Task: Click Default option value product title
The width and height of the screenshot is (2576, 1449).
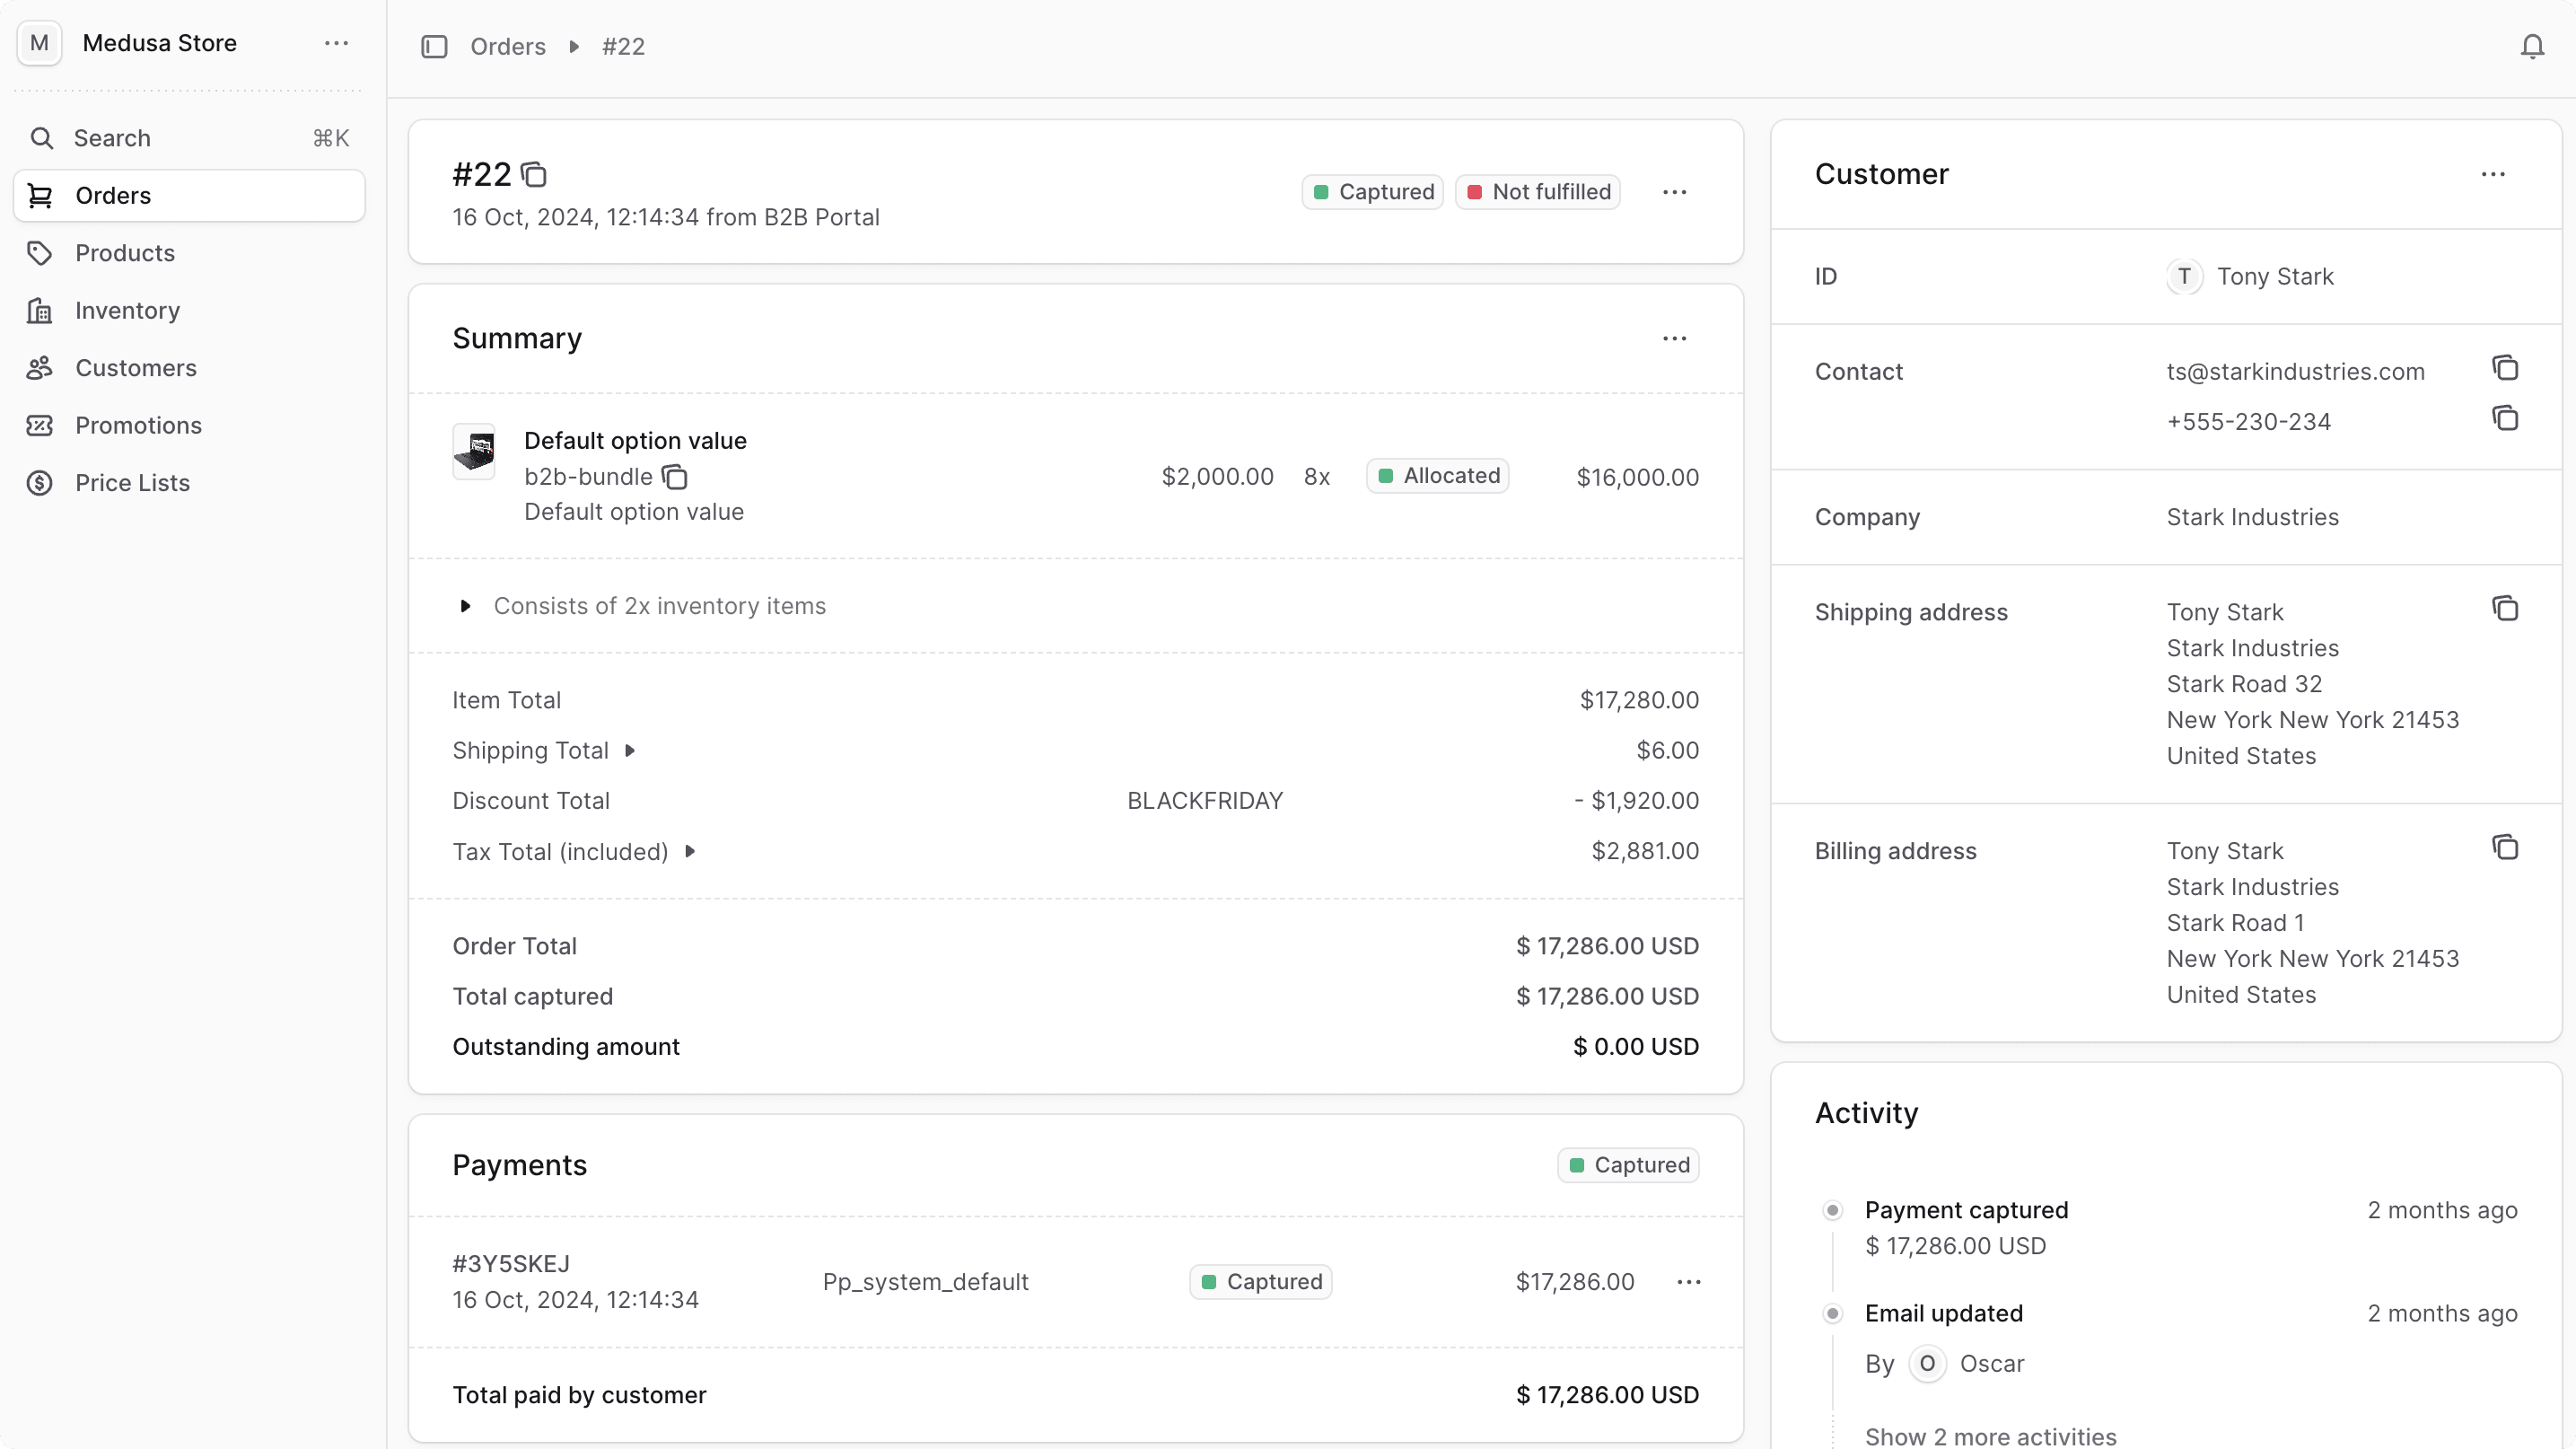Action: click(x=635, y=441)
